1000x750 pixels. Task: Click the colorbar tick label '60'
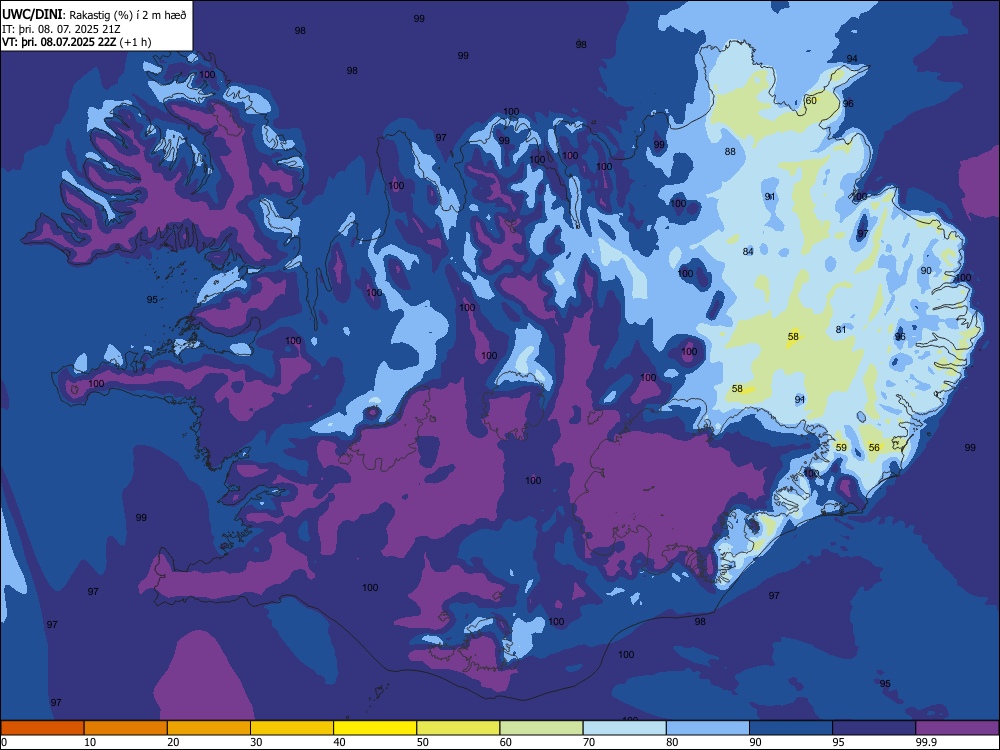[506, 742]
